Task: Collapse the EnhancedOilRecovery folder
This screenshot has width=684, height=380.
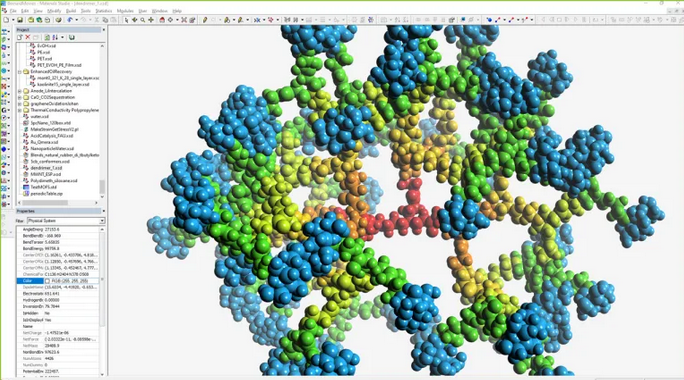Action: click(20, 72)
